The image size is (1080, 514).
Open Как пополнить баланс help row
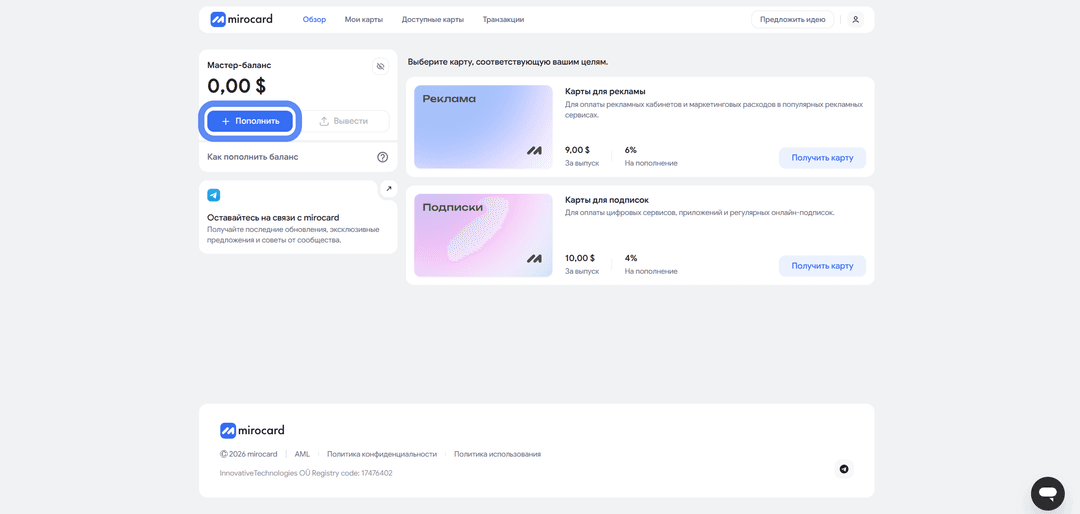point(298,157)
